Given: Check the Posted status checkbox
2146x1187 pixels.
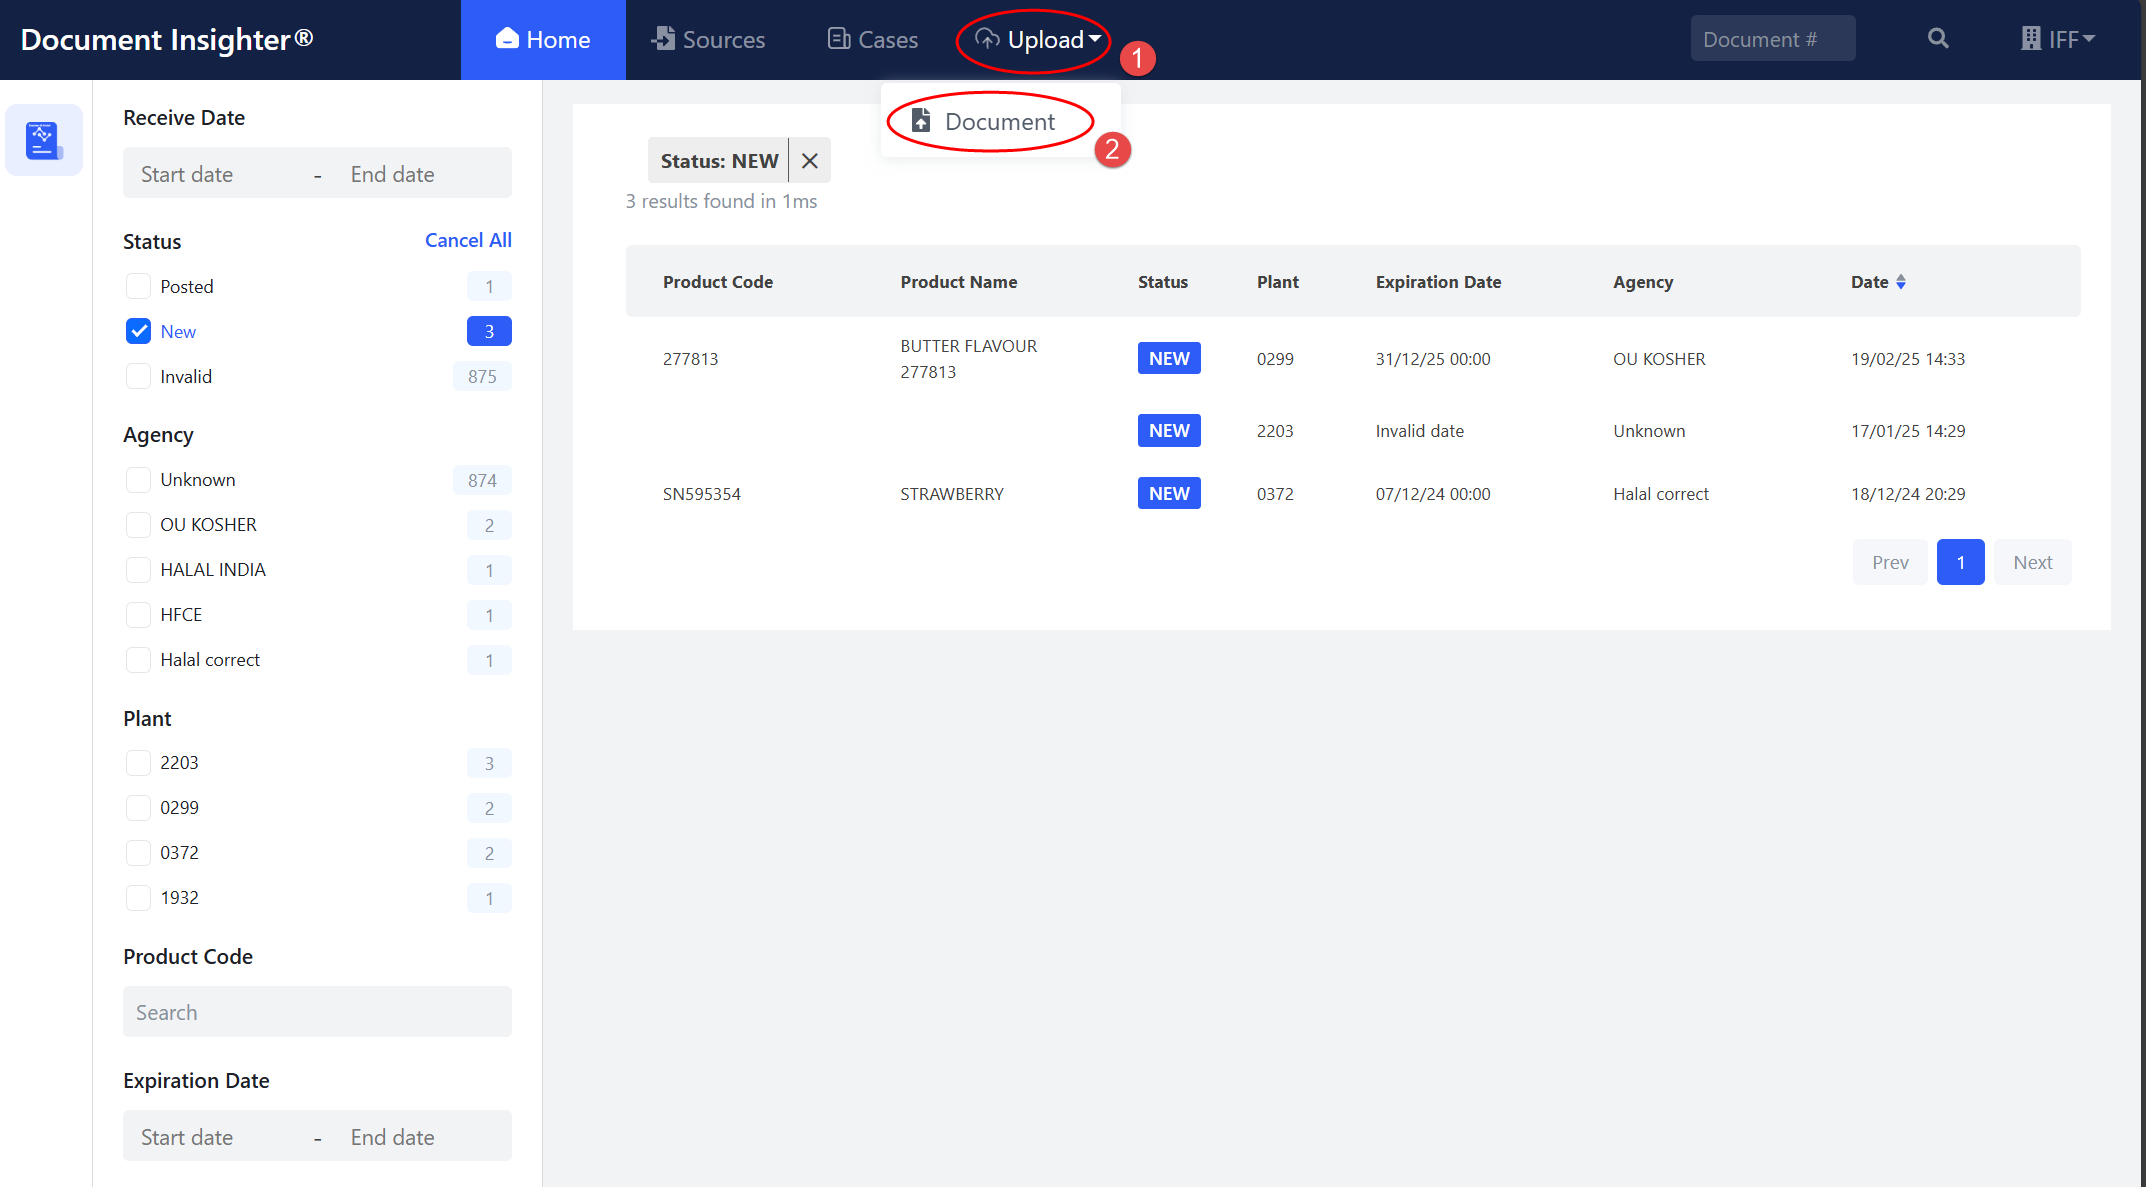Looking at the screenshot, I should click(x=139, y=286).
